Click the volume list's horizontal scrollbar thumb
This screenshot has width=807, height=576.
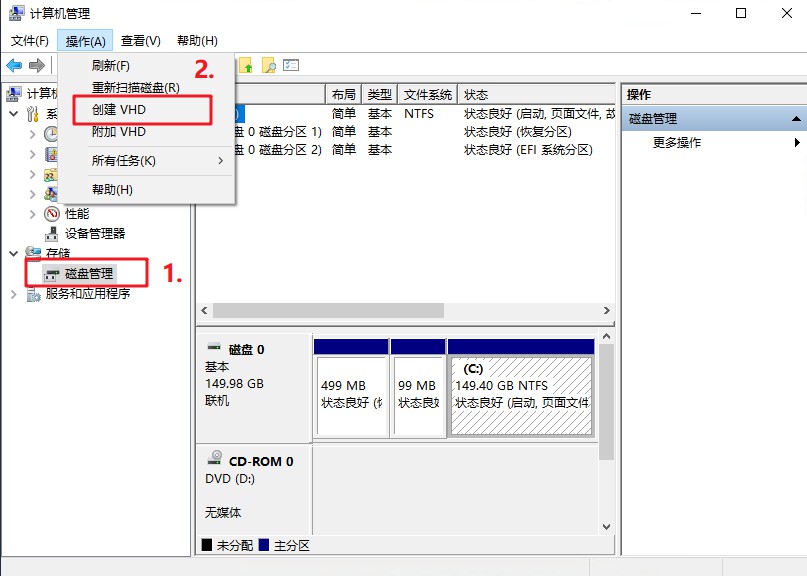click(328, 310)
